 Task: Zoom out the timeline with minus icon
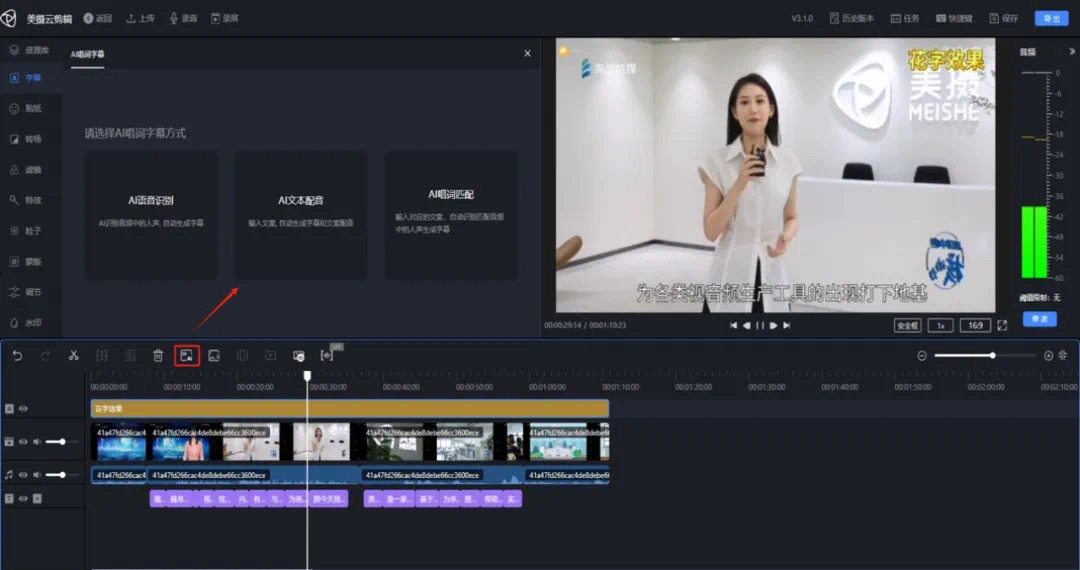[922, 355]
